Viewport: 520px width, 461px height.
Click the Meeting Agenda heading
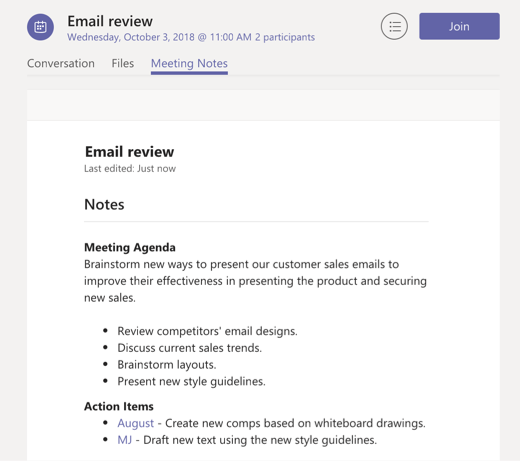(x=130, y=247)
